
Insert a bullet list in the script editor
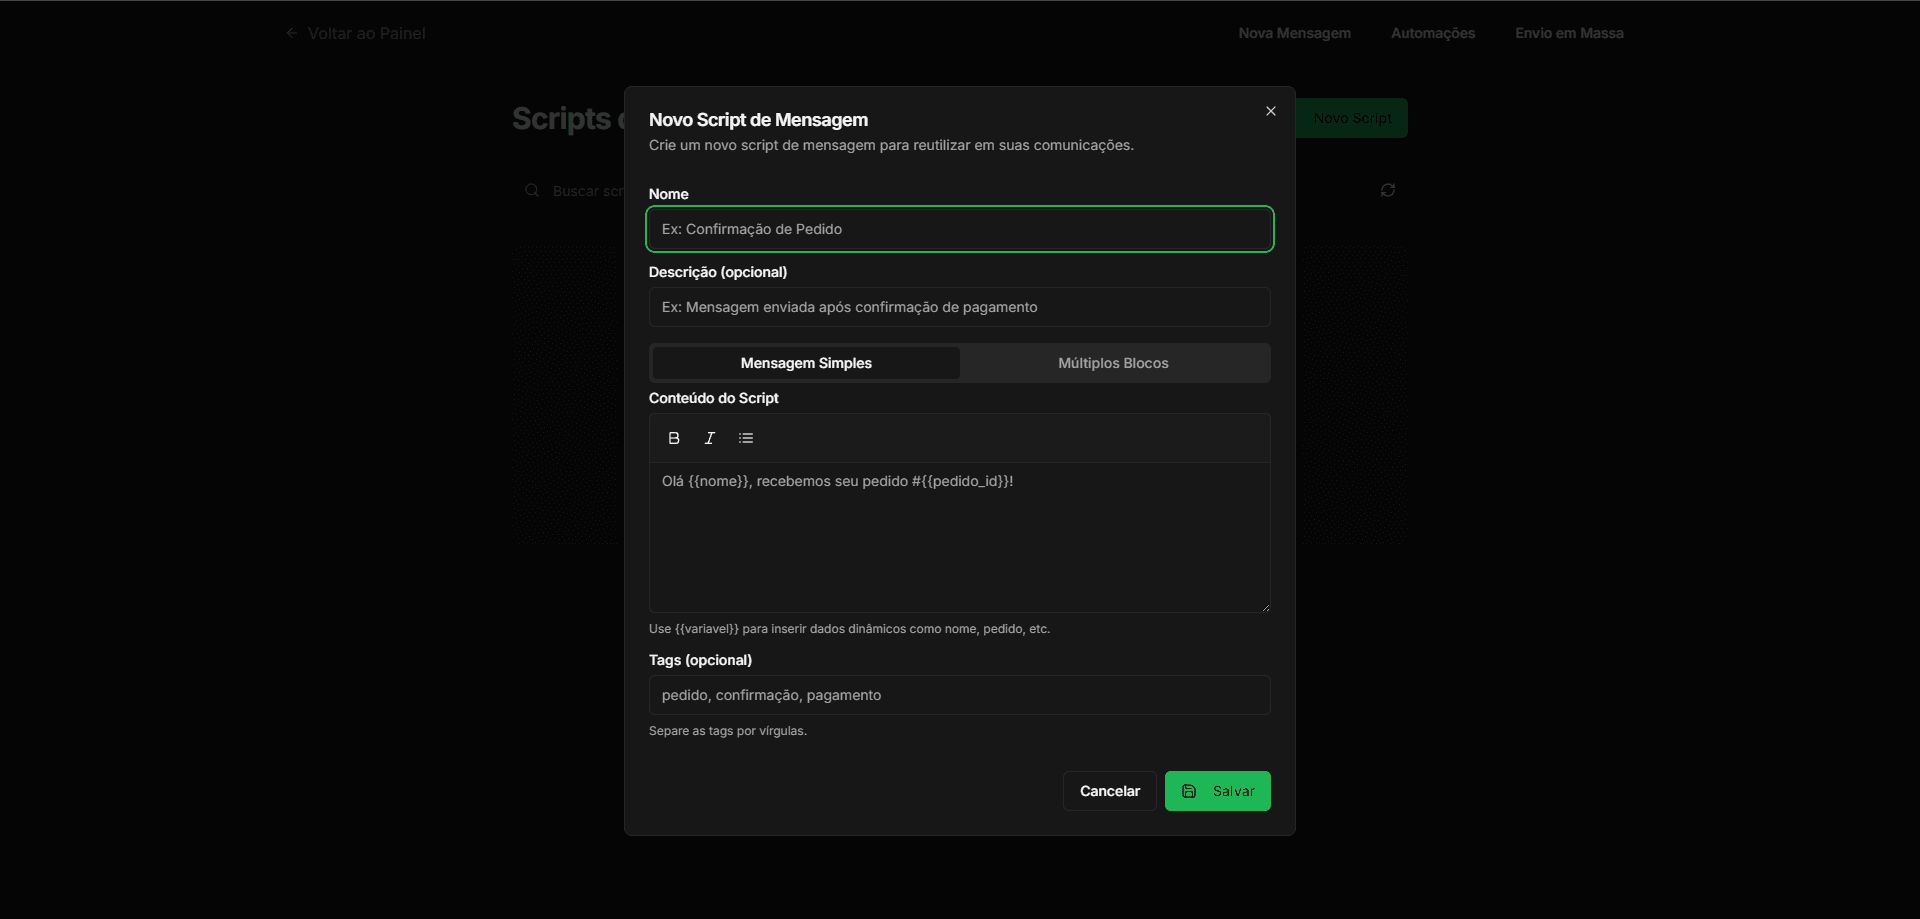pos(746,437)
